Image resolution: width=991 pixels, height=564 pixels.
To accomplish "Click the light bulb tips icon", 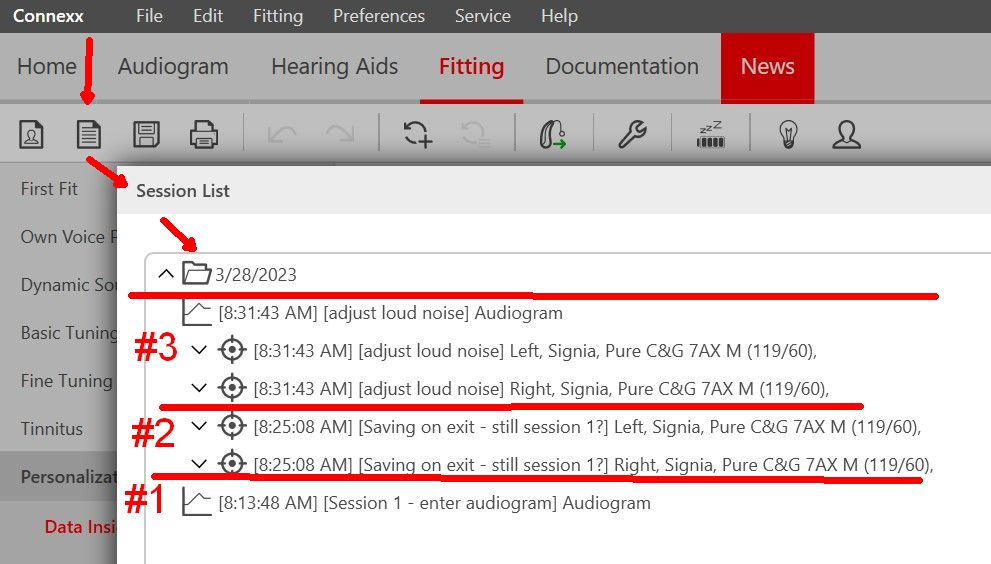I will click(x=788, y=134).
